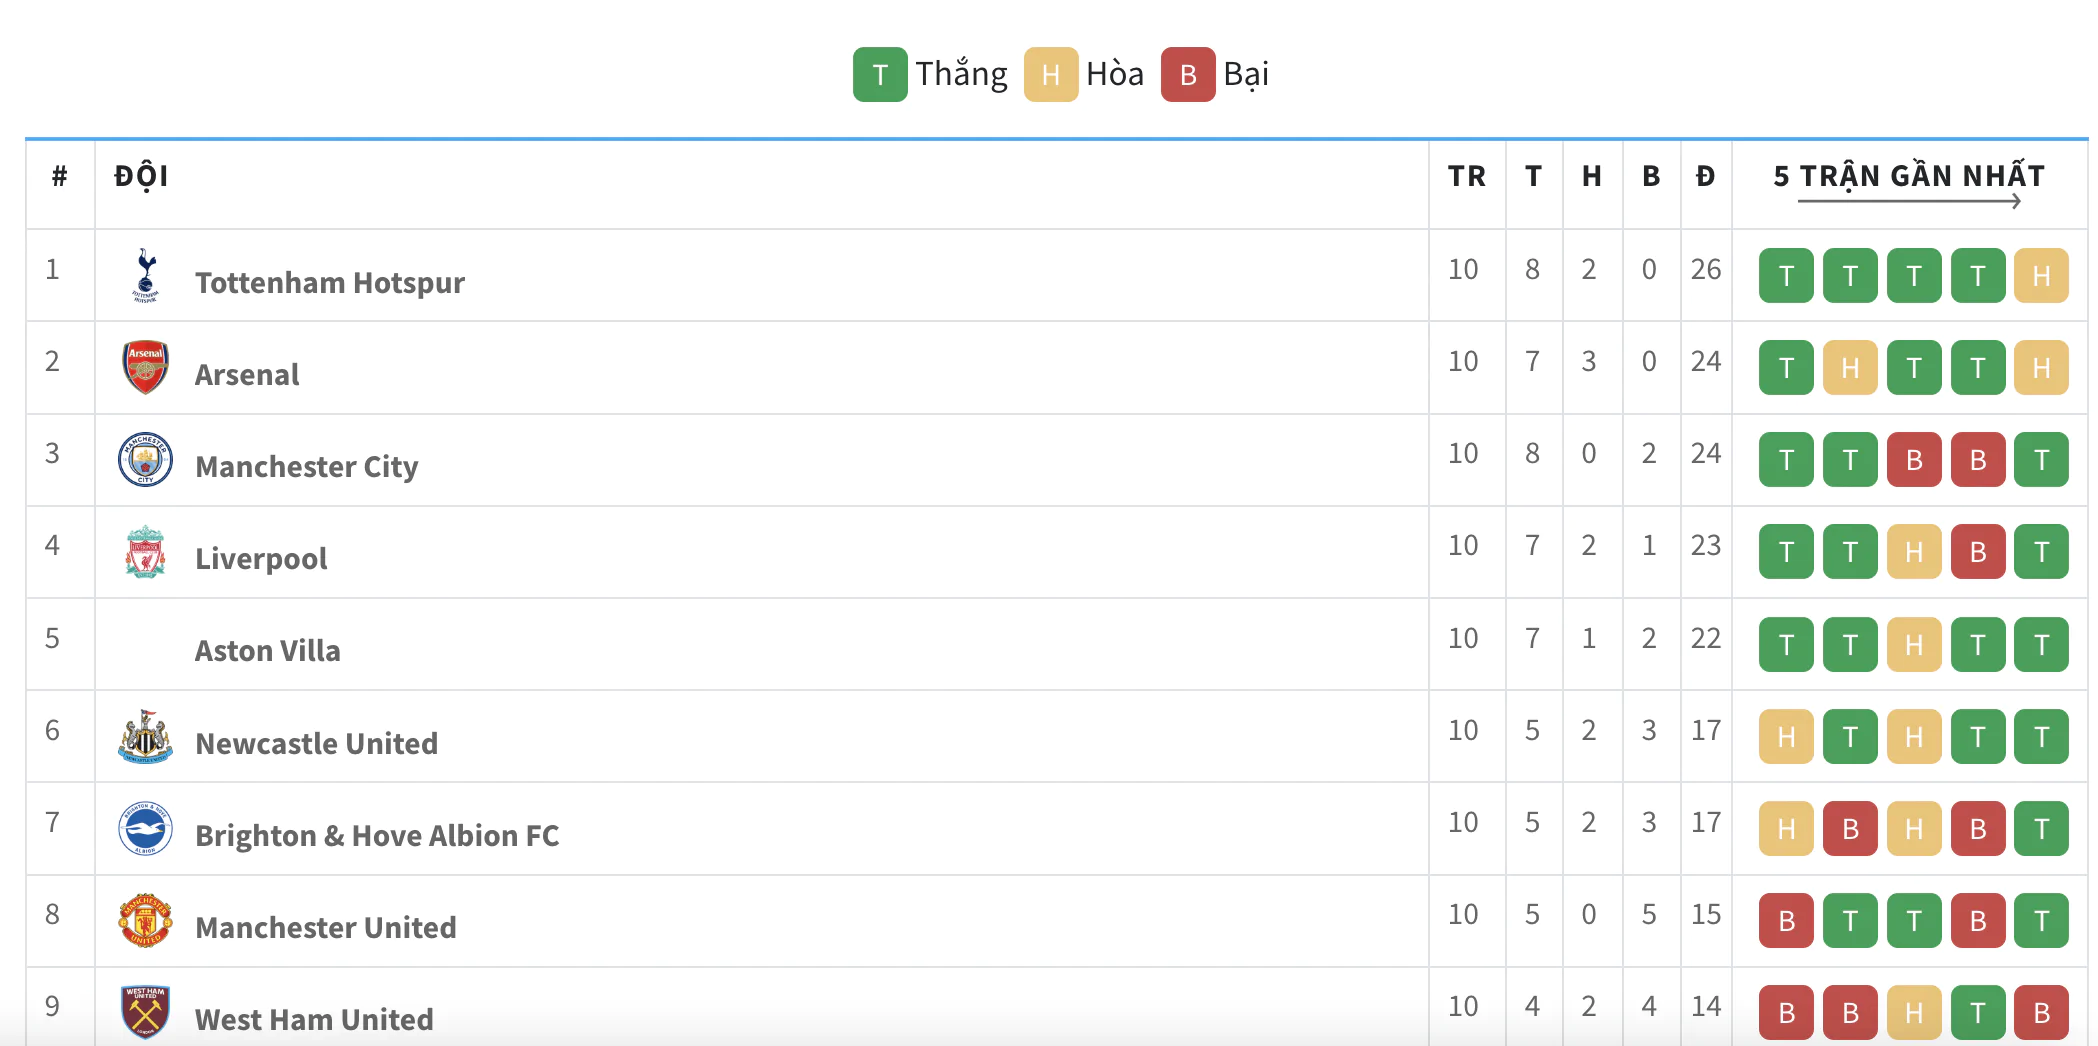Screen dimensions: 2098x1046
Task: Click the Arsenal club crest
Action: point(145,367)
